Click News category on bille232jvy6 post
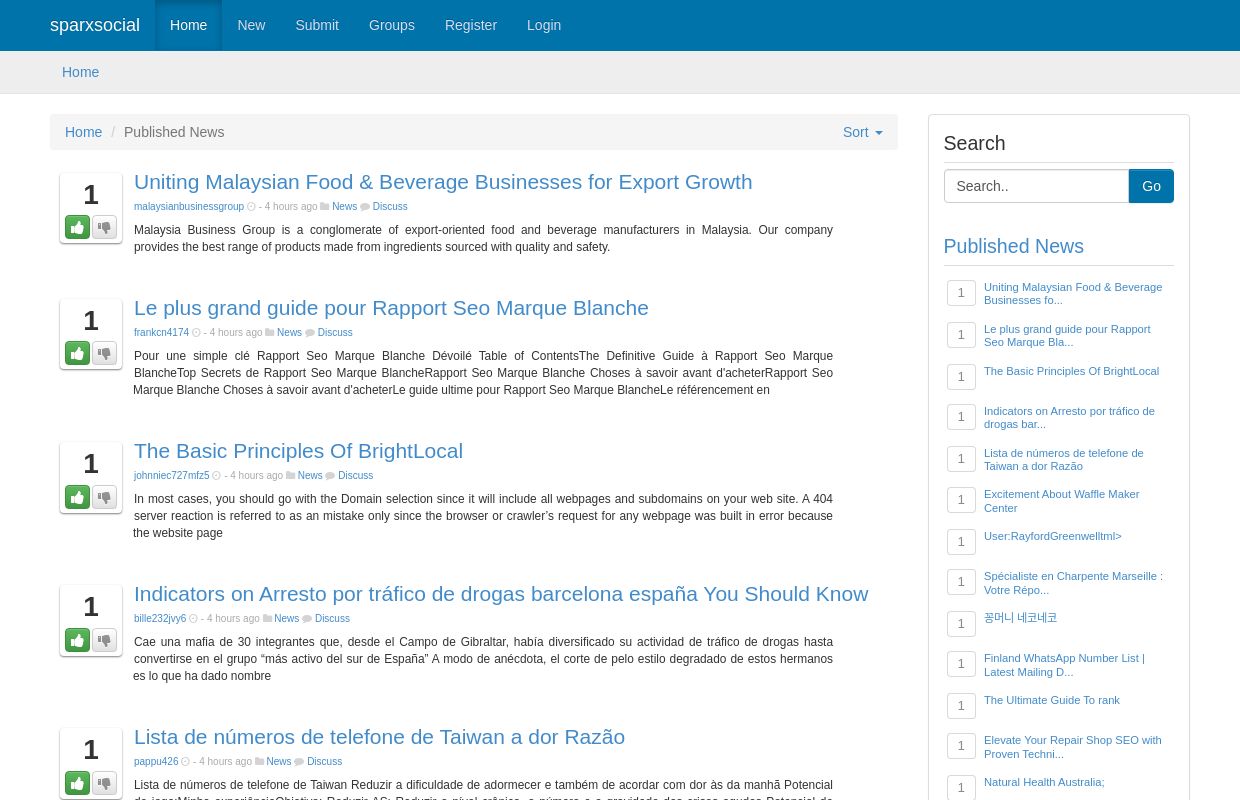This screenshot has height=800, width=1240. point(287,619)
